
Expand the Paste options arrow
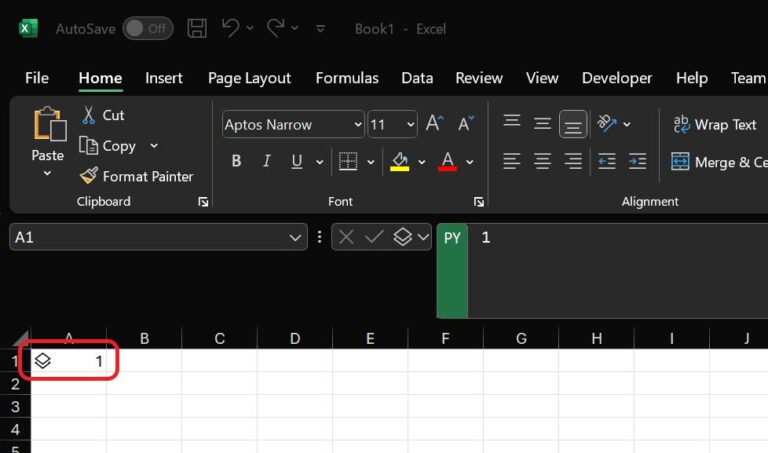point(47,173)
